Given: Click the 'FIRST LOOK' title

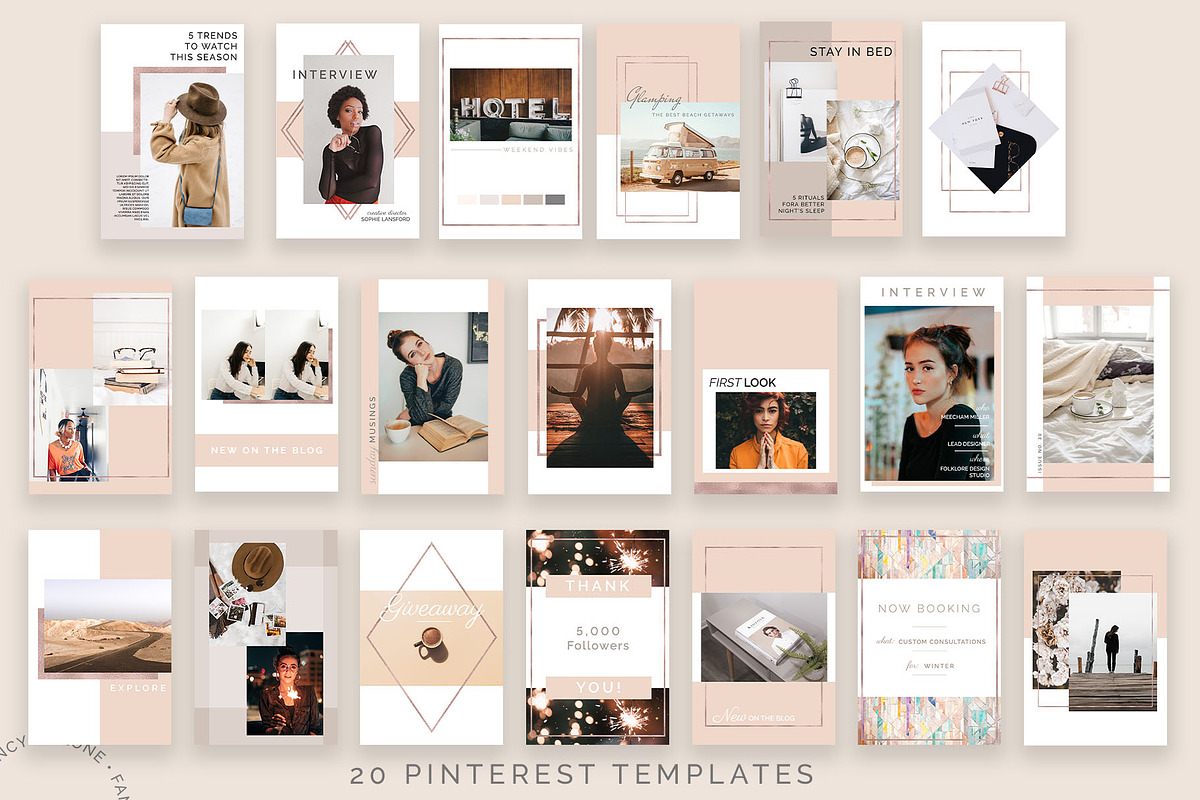Looking at the screenshot, I should point(742,382).
